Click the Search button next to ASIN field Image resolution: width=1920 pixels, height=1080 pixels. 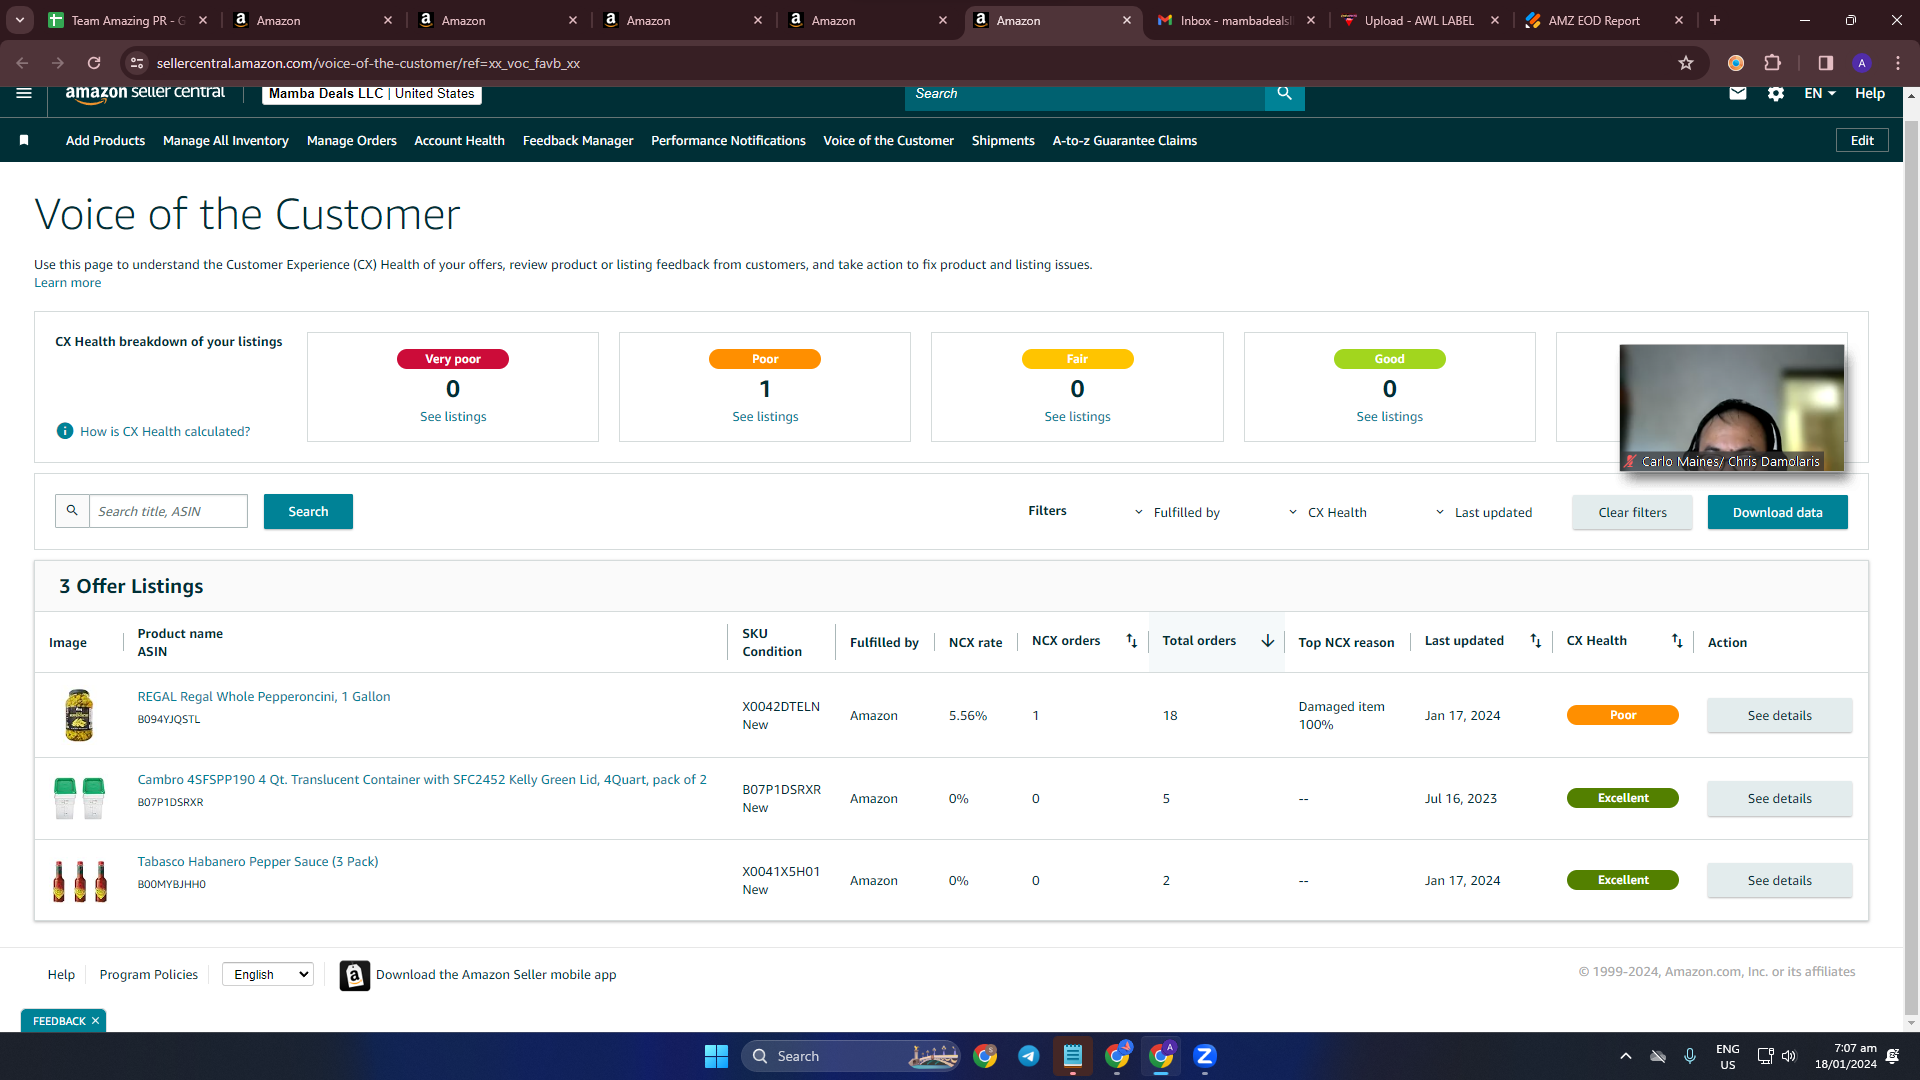point(308,511)
